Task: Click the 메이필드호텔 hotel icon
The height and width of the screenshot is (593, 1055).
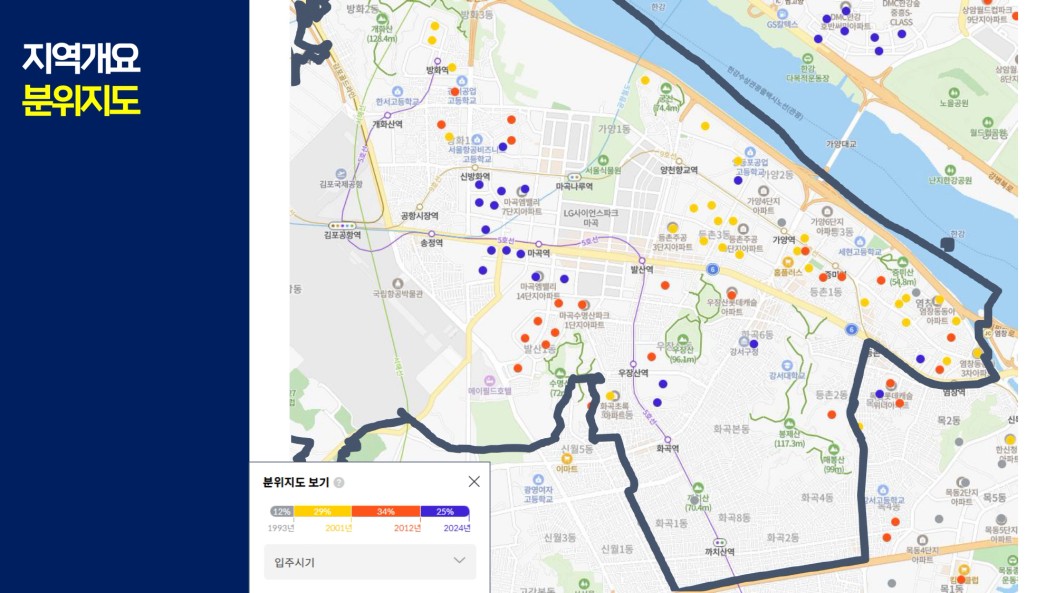Action: coord(490,380)
